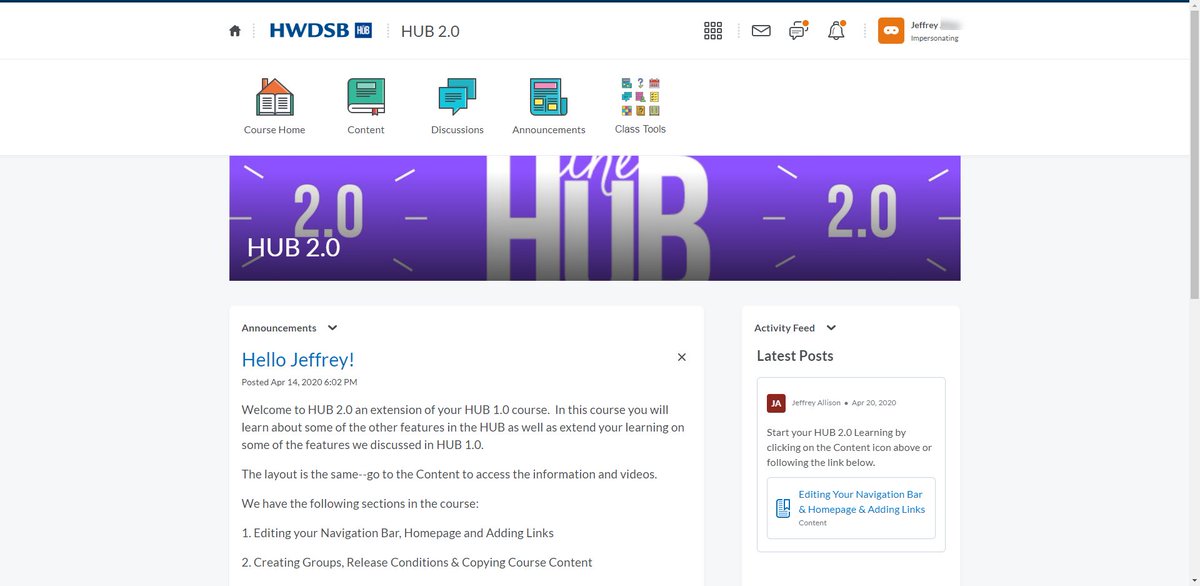The image size is (1200, 586).
Task: Click section 1 Editing your Navigation Bar text
Action: pyautogui.click(x=398, y=533)
